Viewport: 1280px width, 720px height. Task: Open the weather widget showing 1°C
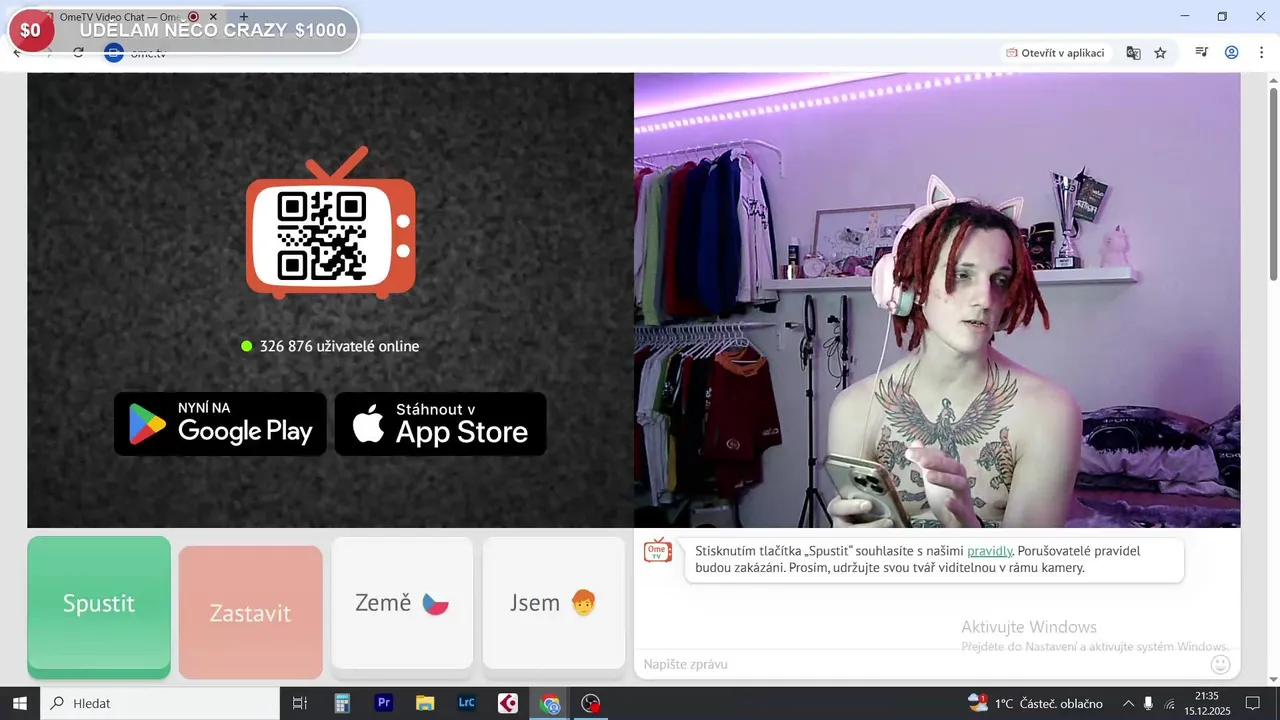(1035, 703)
